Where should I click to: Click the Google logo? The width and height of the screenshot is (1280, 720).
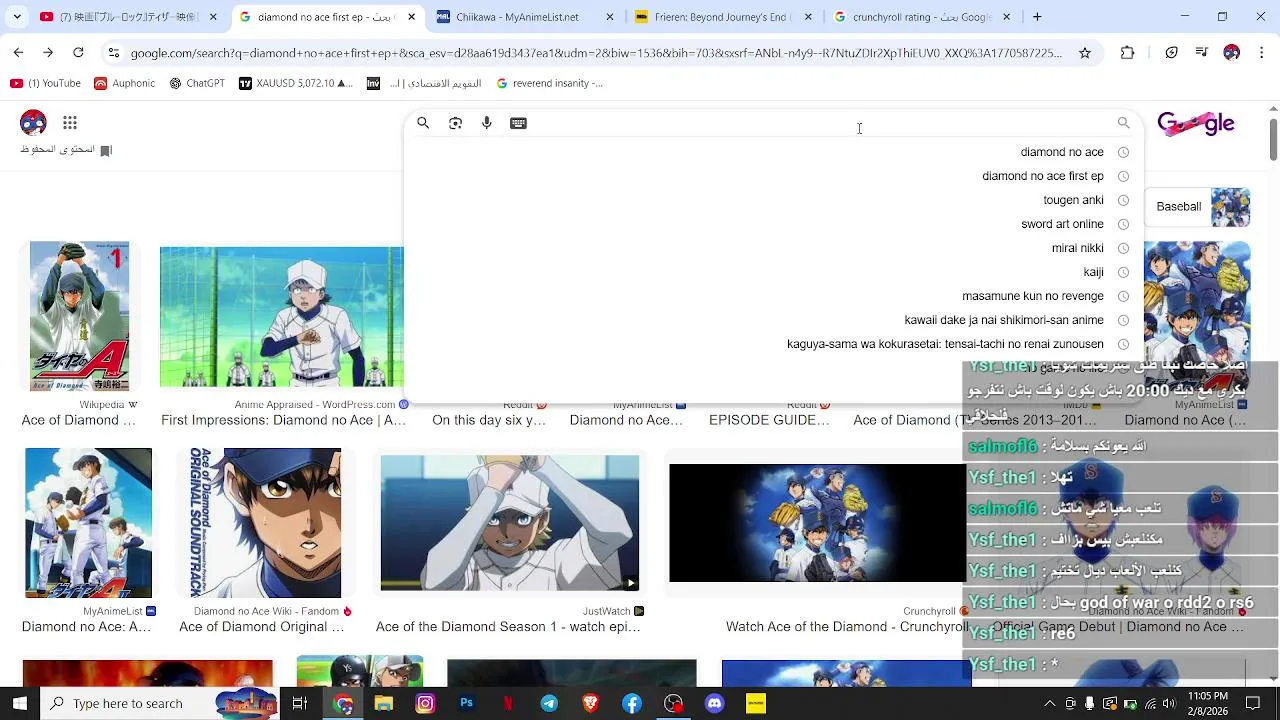coord(1196,124)
